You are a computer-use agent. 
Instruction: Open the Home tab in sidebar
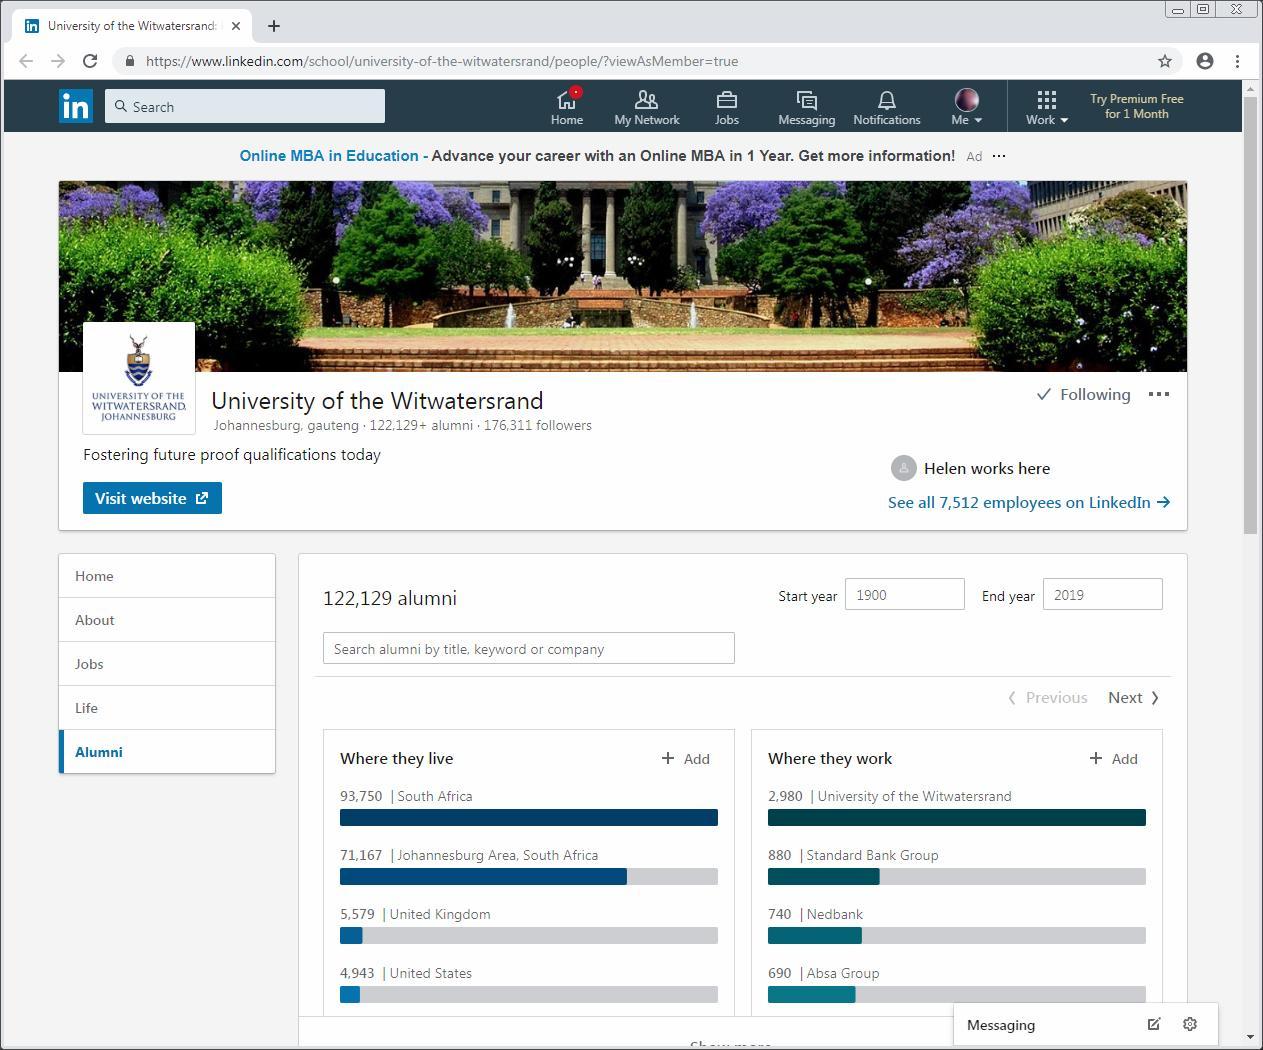167,576
